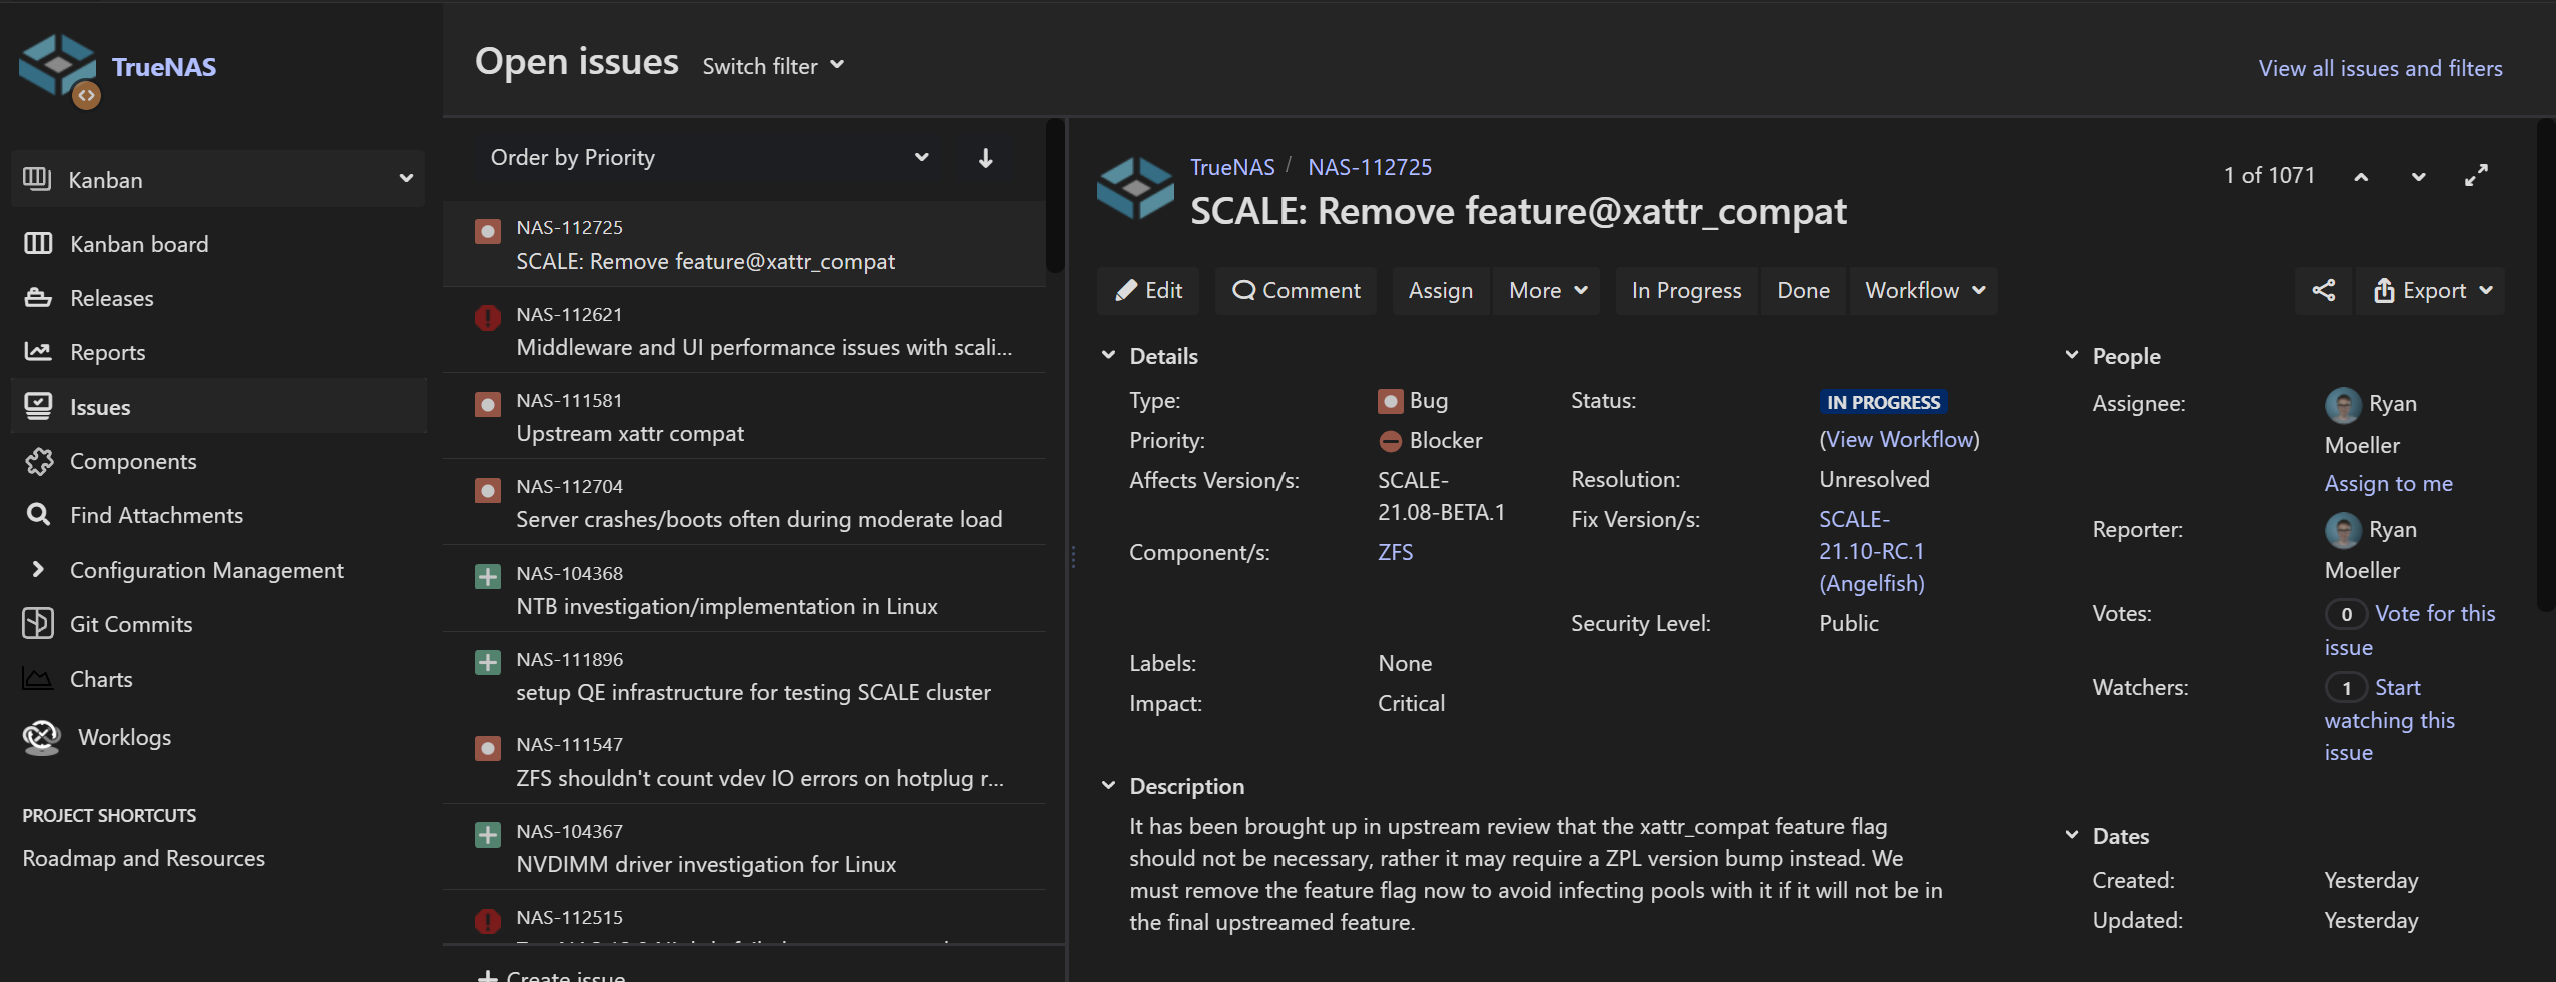Toggle watching this issue
2556x982 pixels.
coord(2398,688)
